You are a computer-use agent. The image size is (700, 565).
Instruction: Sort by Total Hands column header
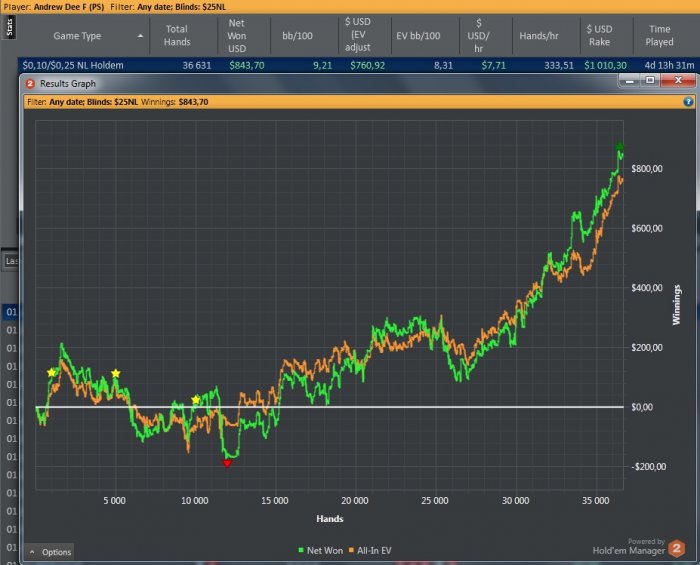[x=177, y=35]
